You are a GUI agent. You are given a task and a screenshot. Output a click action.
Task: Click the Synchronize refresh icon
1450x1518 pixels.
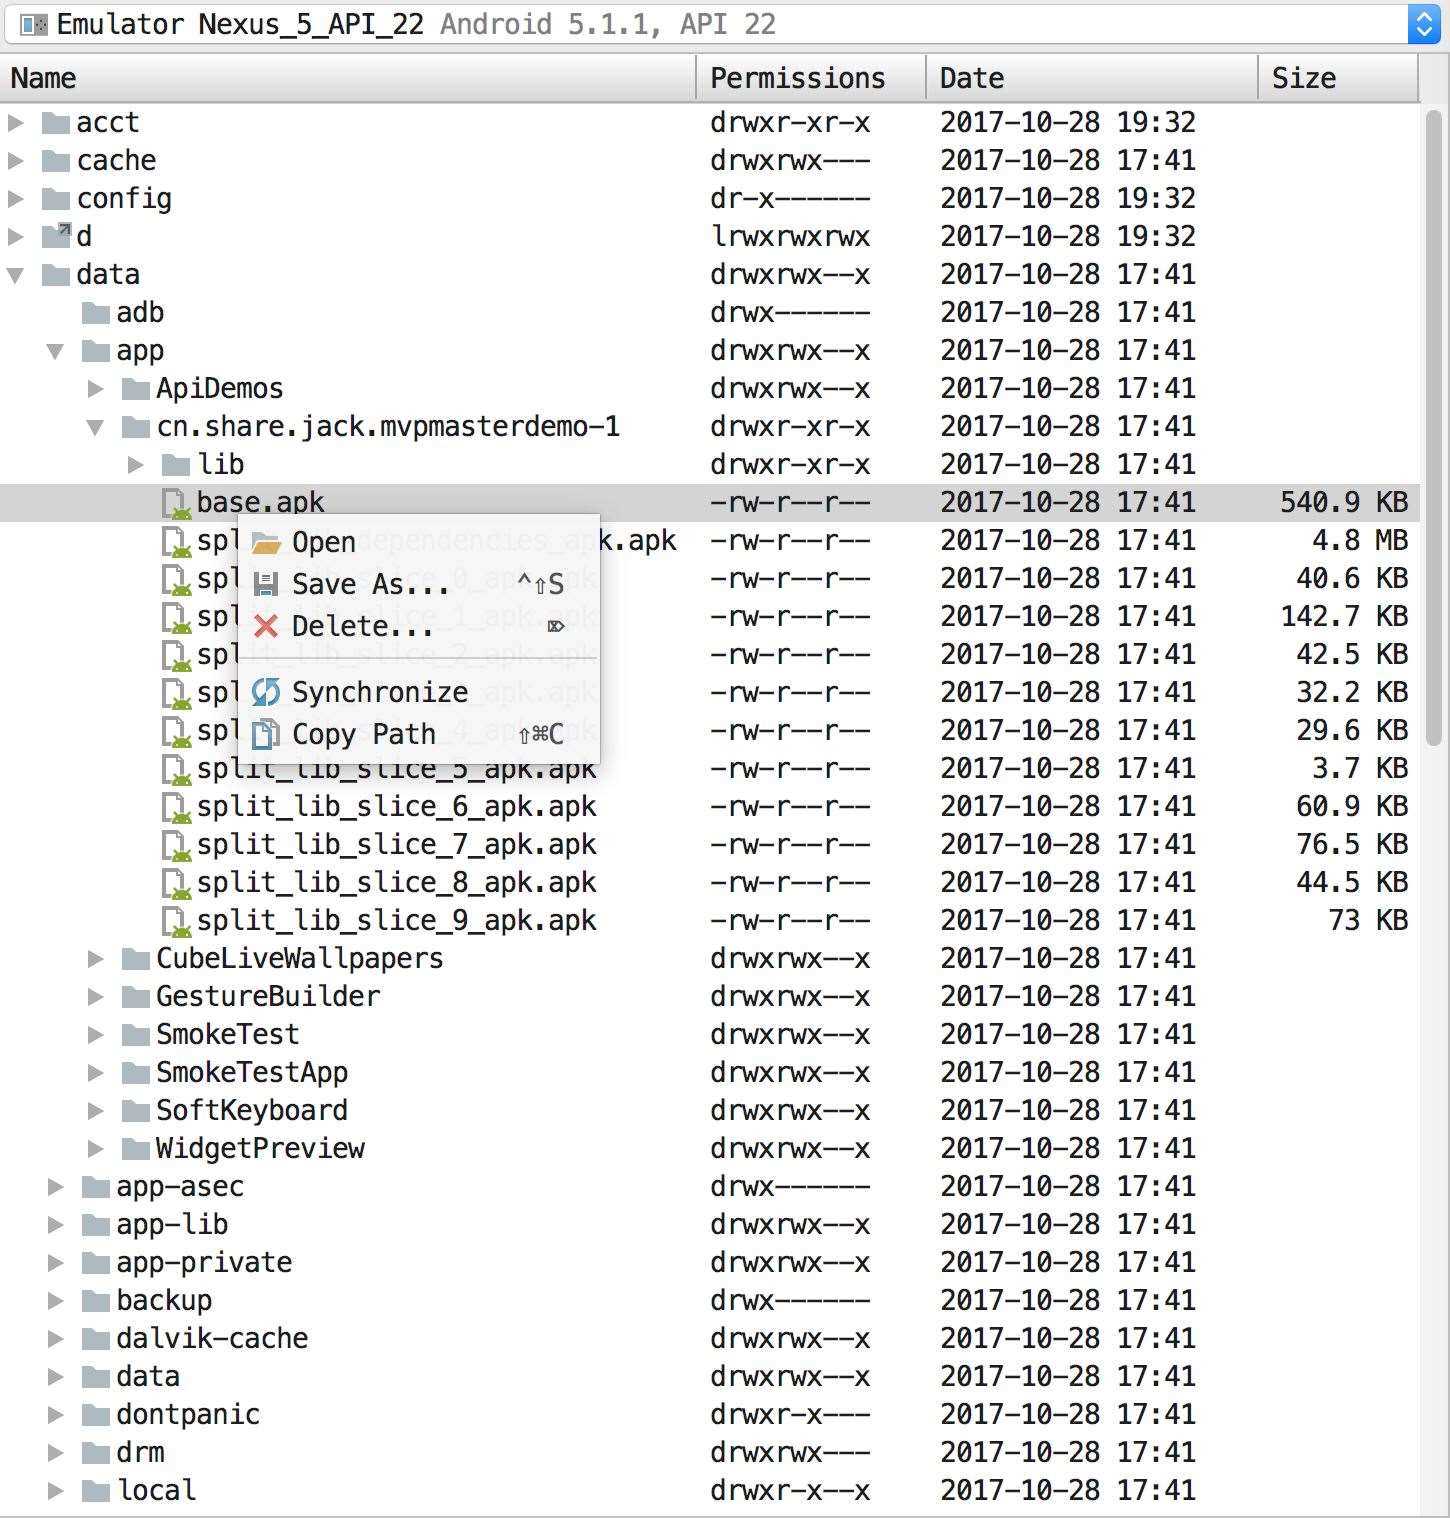[266, 692]
